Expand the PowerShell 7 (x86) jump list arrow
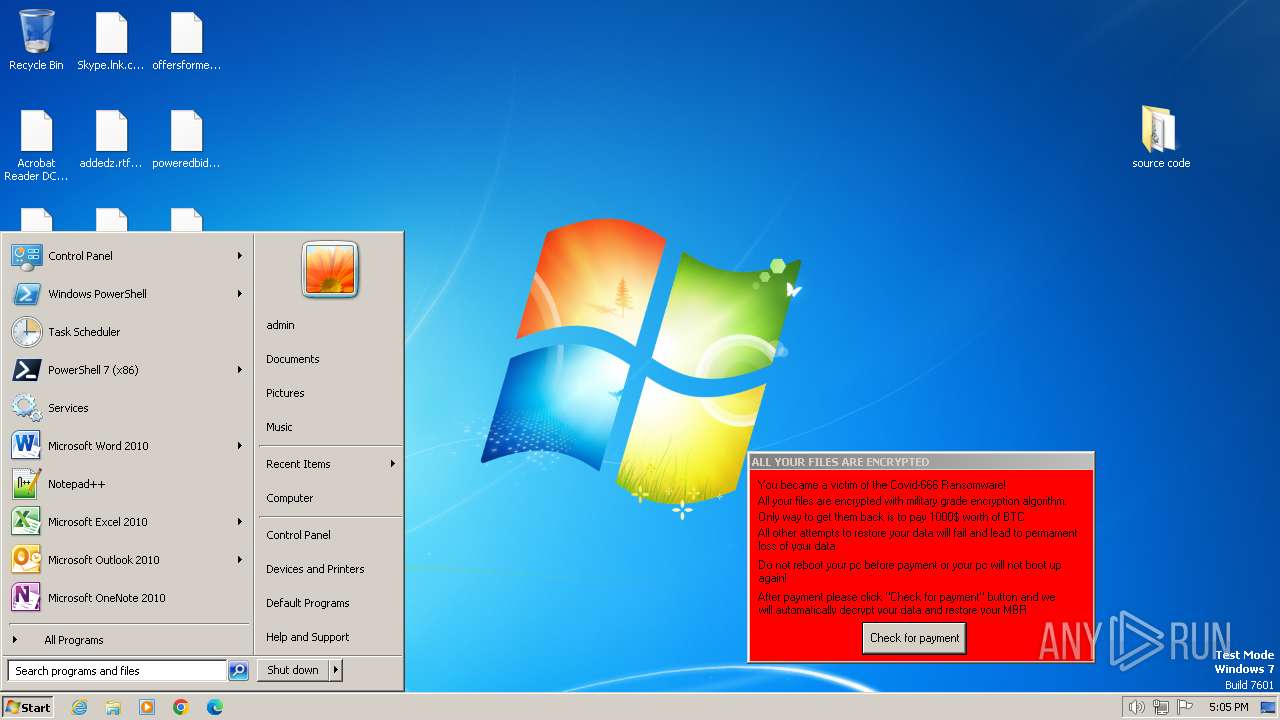1280x720 pixels. (240, 370)
